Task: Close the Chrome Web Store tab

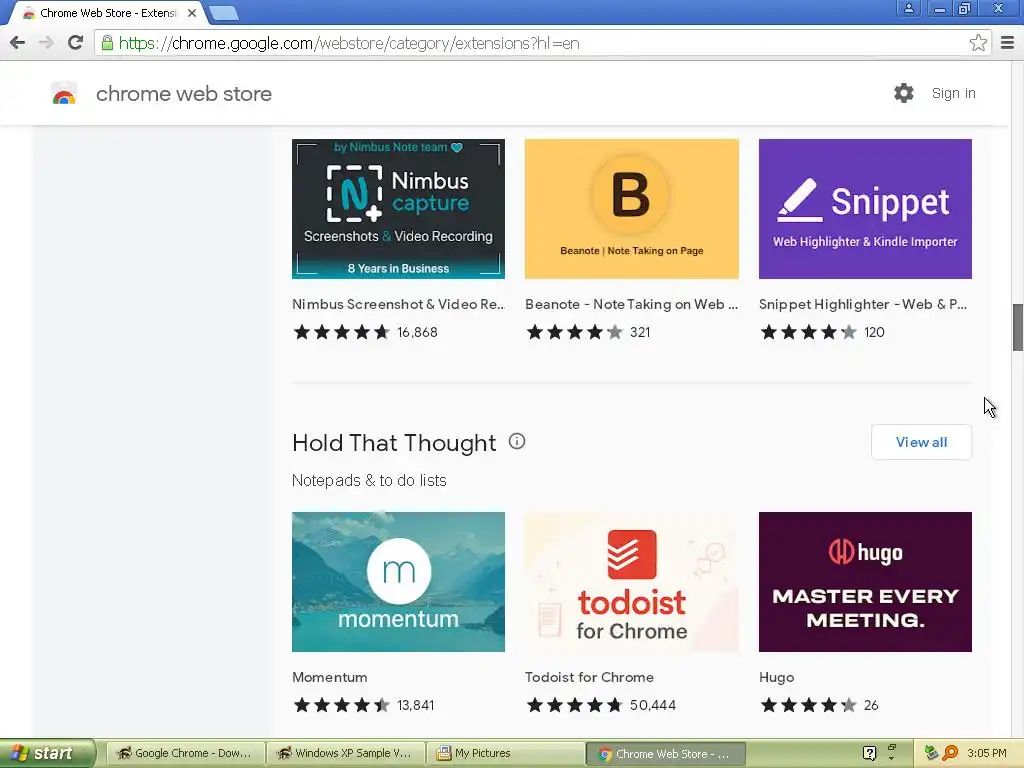Action: click(x=192, y=13)
